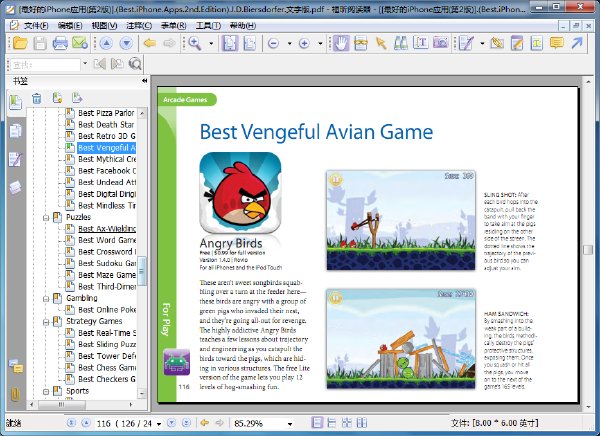Open dropdown next to zoom in
The image size is (600, 436).
320,44
